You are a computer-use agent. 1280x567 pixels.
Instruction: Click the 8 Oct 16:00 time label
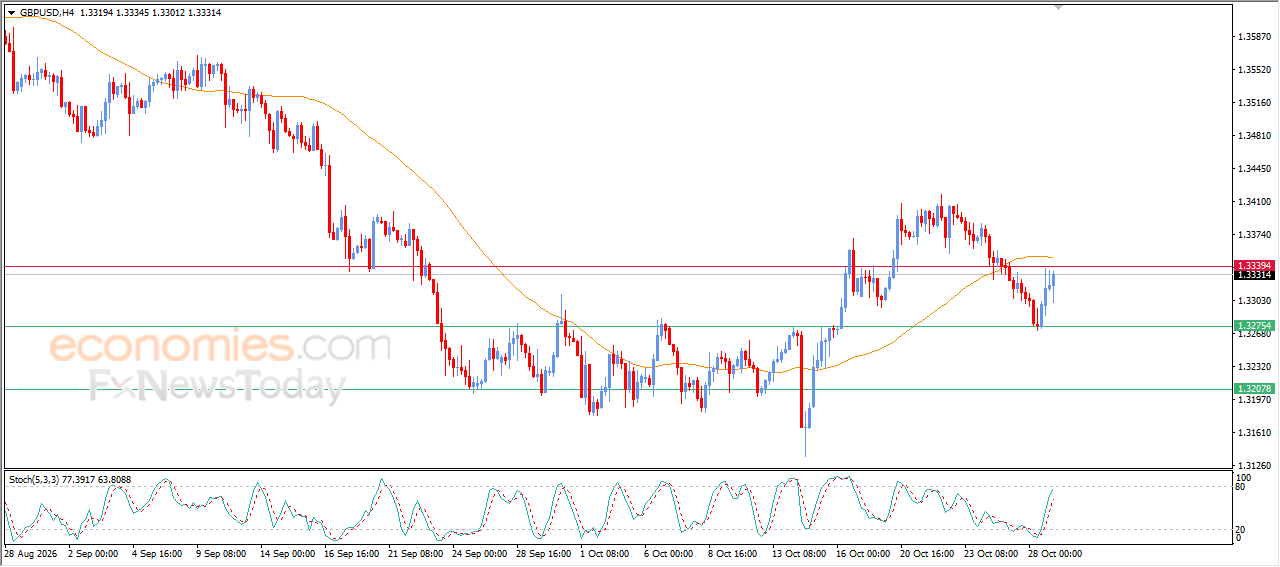tap(735, 554)
